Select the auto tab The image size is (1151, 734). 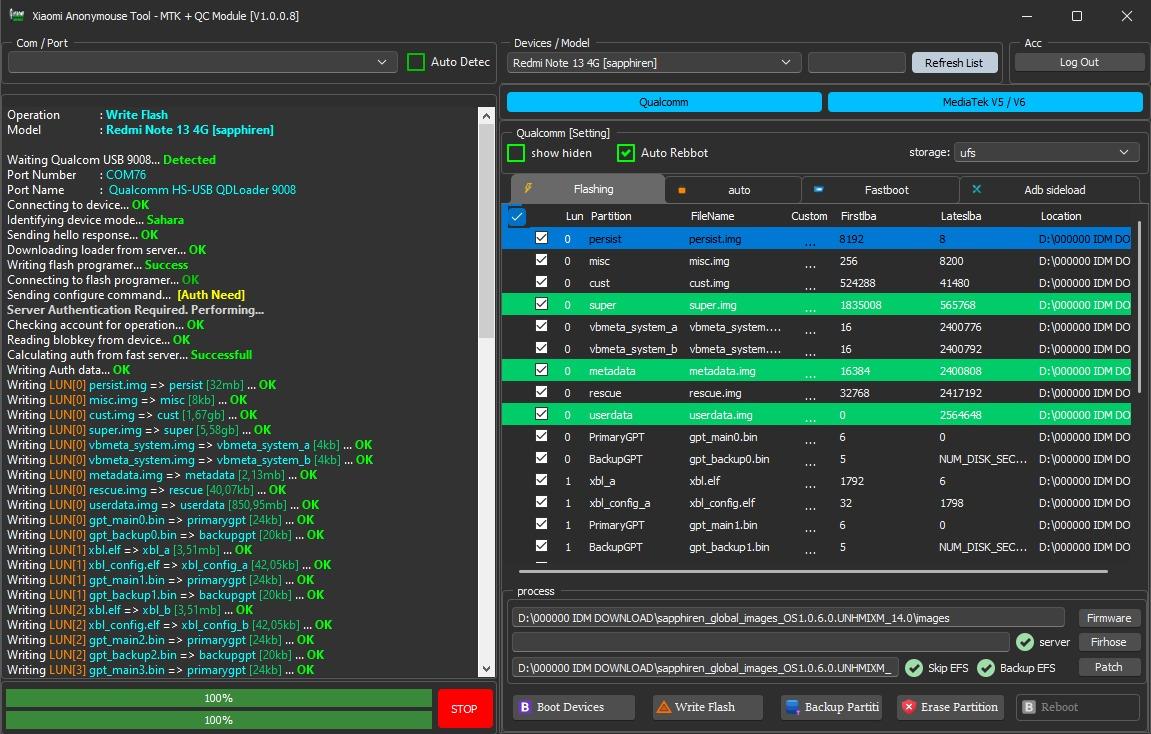coord(738,189)
